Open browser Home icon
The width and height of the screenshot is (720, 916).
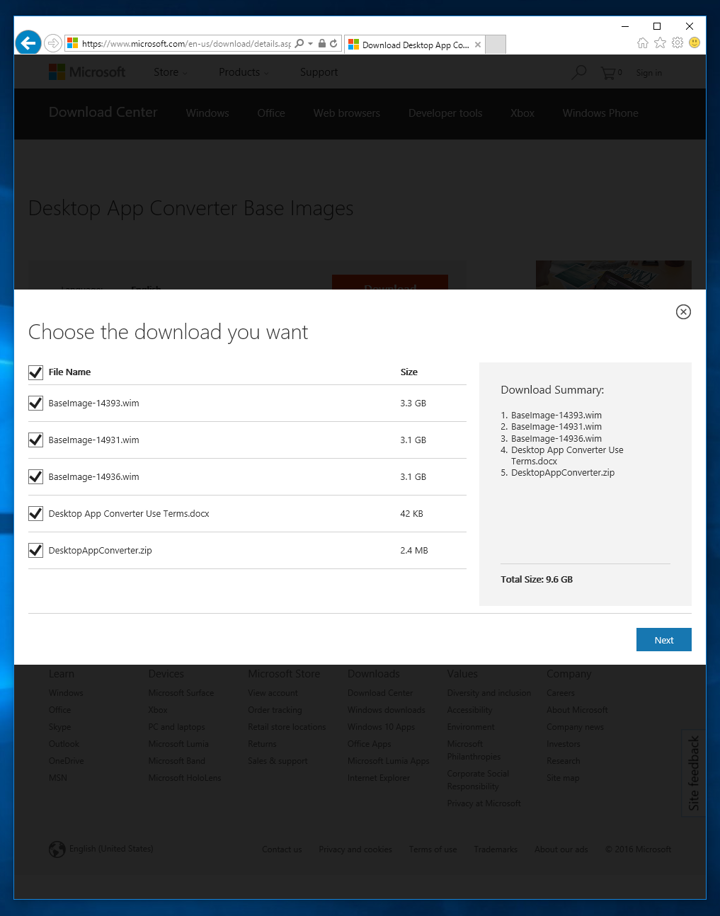(x=642, y=43)
